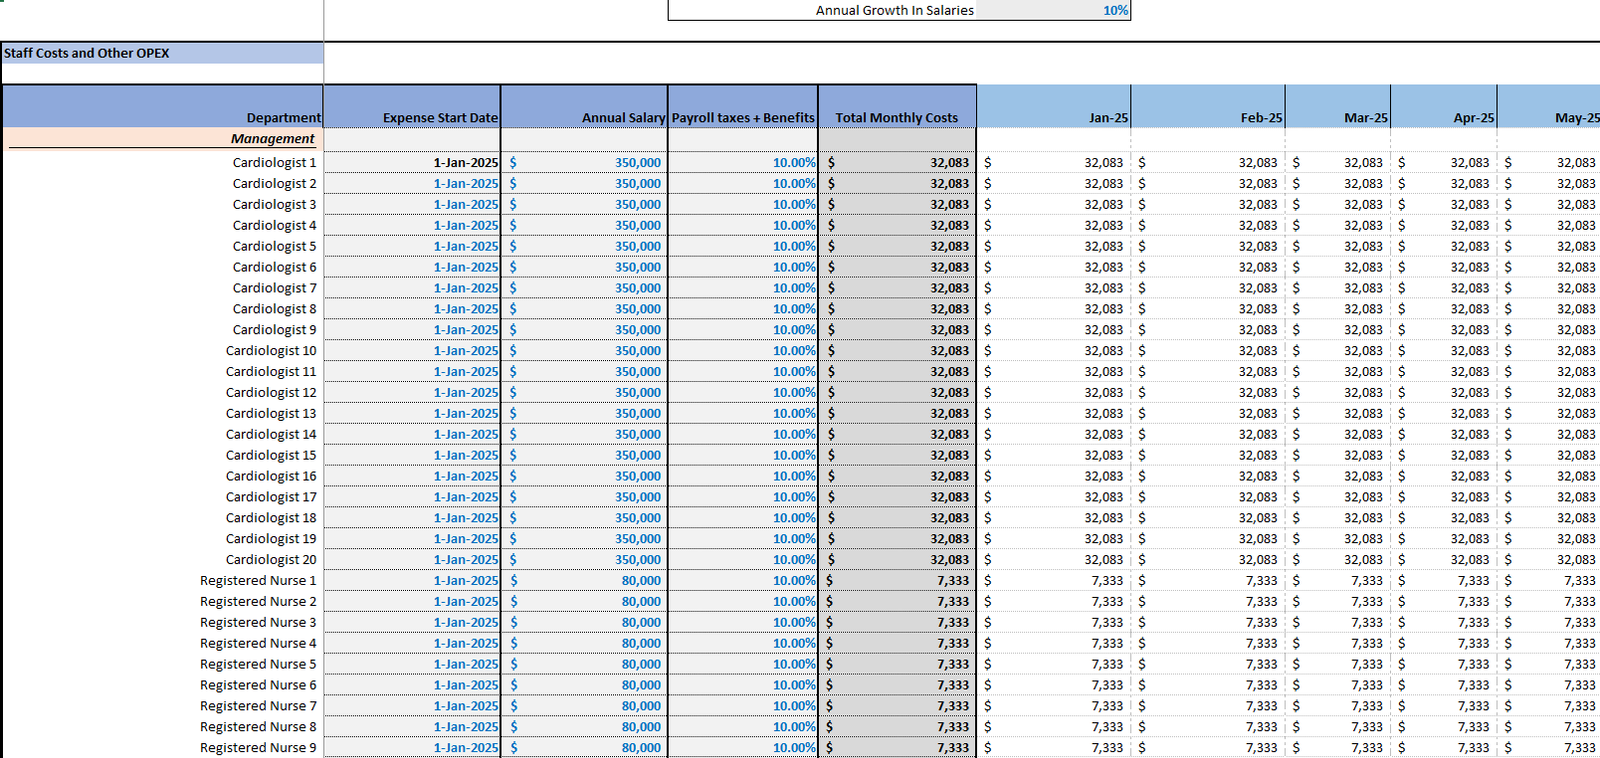Click the Cardiologist 5 row label
The width and height of the screenshot is (1600, 758).
[x=274, y=247]
